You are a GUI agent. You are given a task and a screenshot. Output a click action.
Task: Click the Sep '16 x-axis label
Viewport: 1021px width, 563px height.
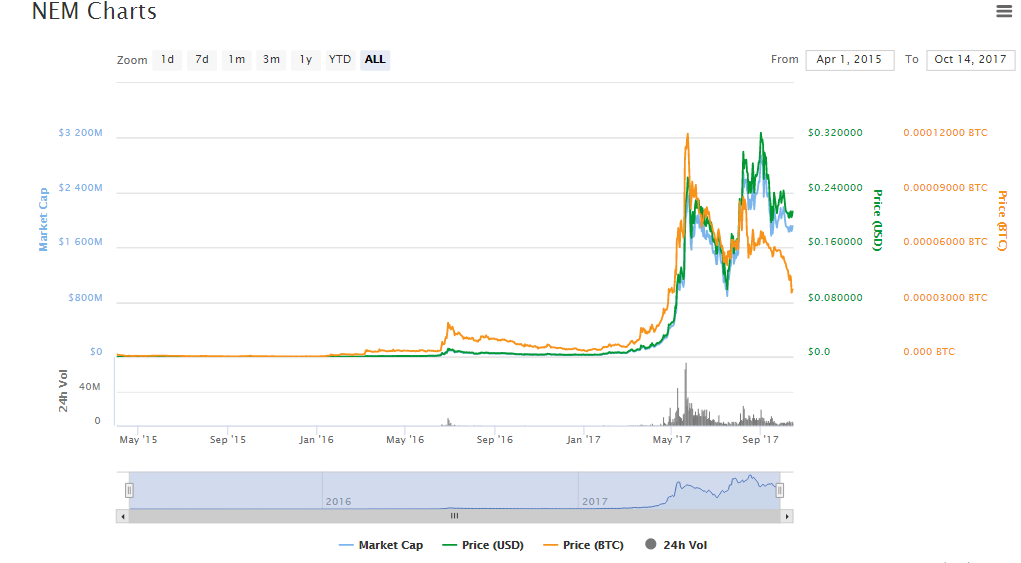pos(494,440)
